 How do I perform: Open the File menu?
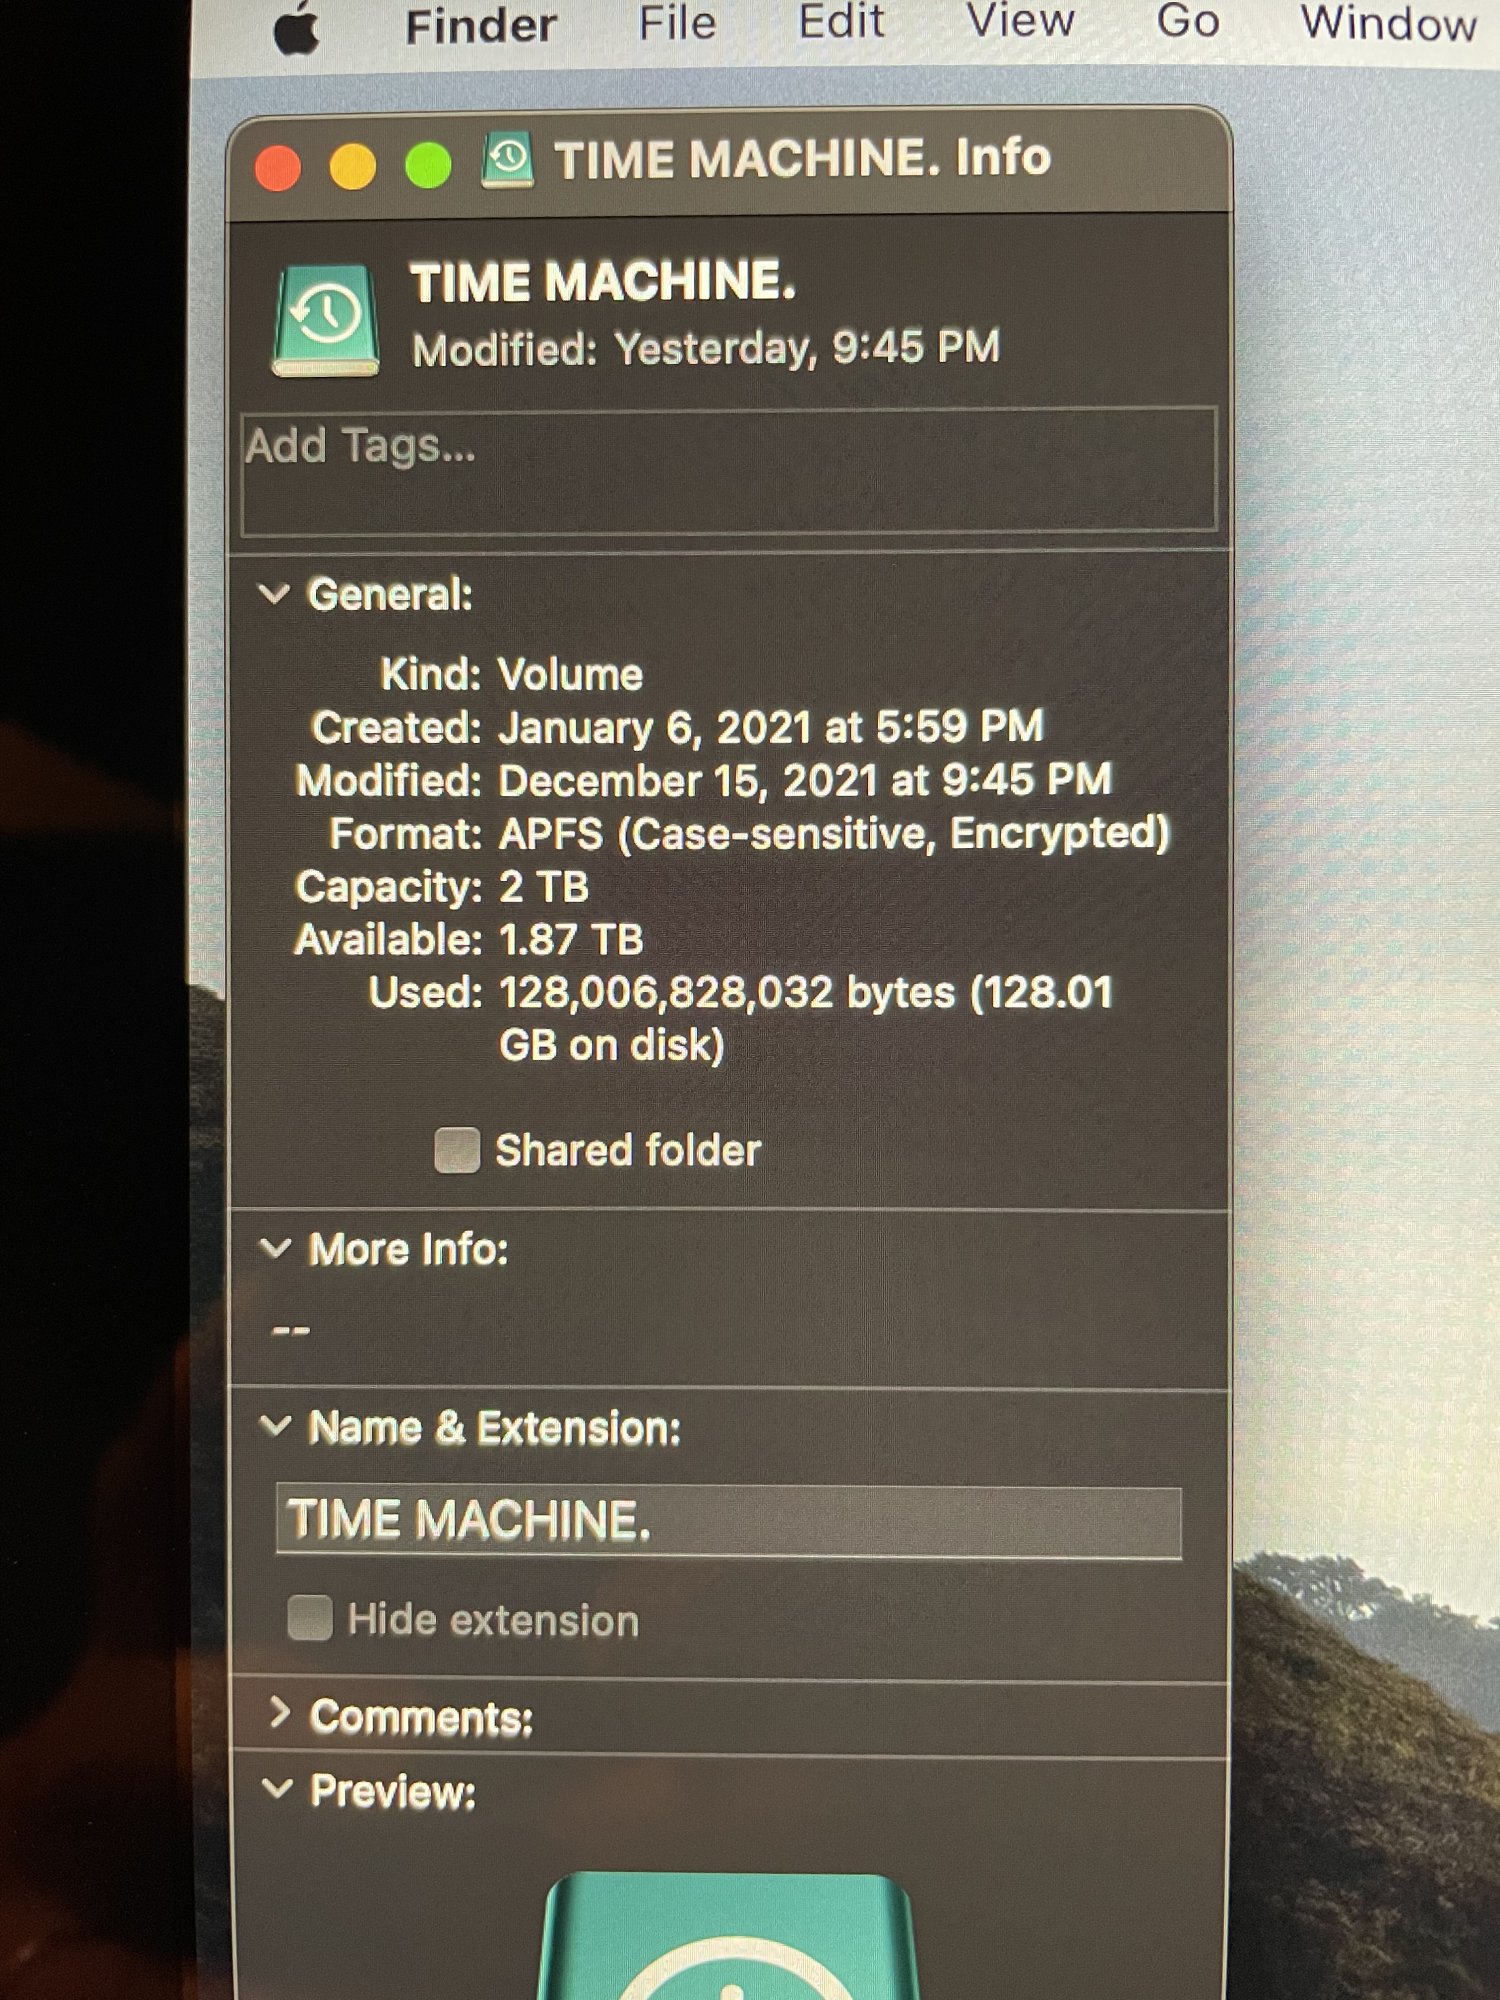[677, 24]
